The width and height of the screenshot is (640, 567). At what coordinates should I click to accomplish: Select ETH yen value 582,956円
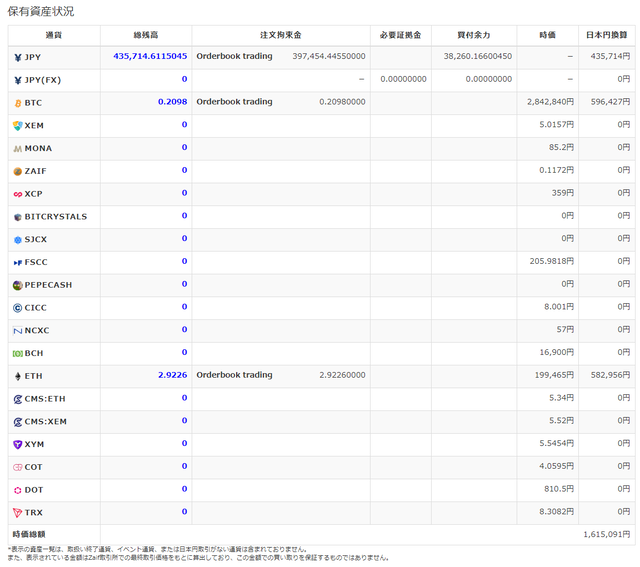pyautogui.click(x=611, y=375)
